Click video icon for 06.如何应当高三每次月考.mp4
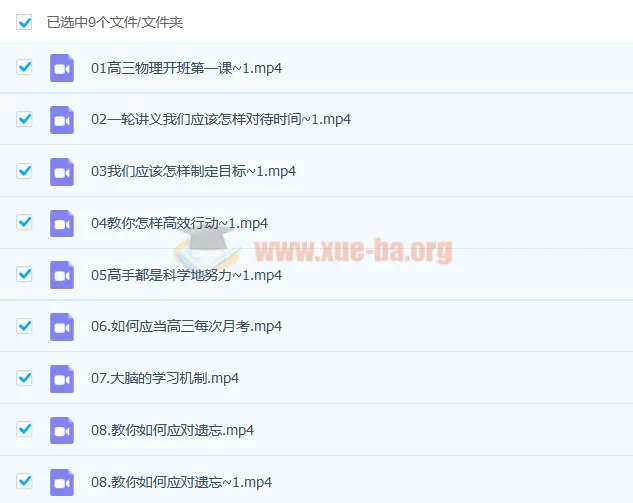Viewport: 633px width, 503px height. tap(62, 327)
